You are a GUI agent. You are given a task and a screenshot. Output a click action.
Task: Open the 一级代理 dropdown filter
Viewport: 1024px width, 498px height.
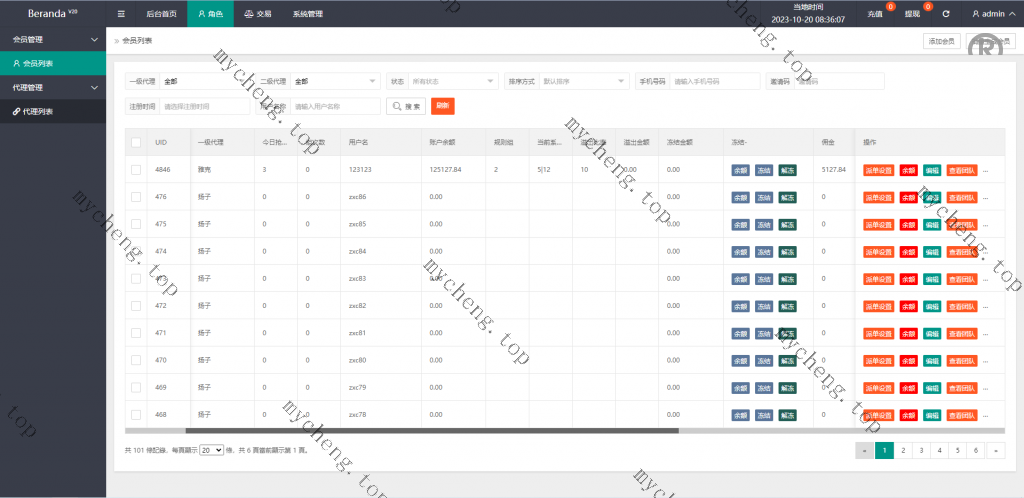coord(203,81)
